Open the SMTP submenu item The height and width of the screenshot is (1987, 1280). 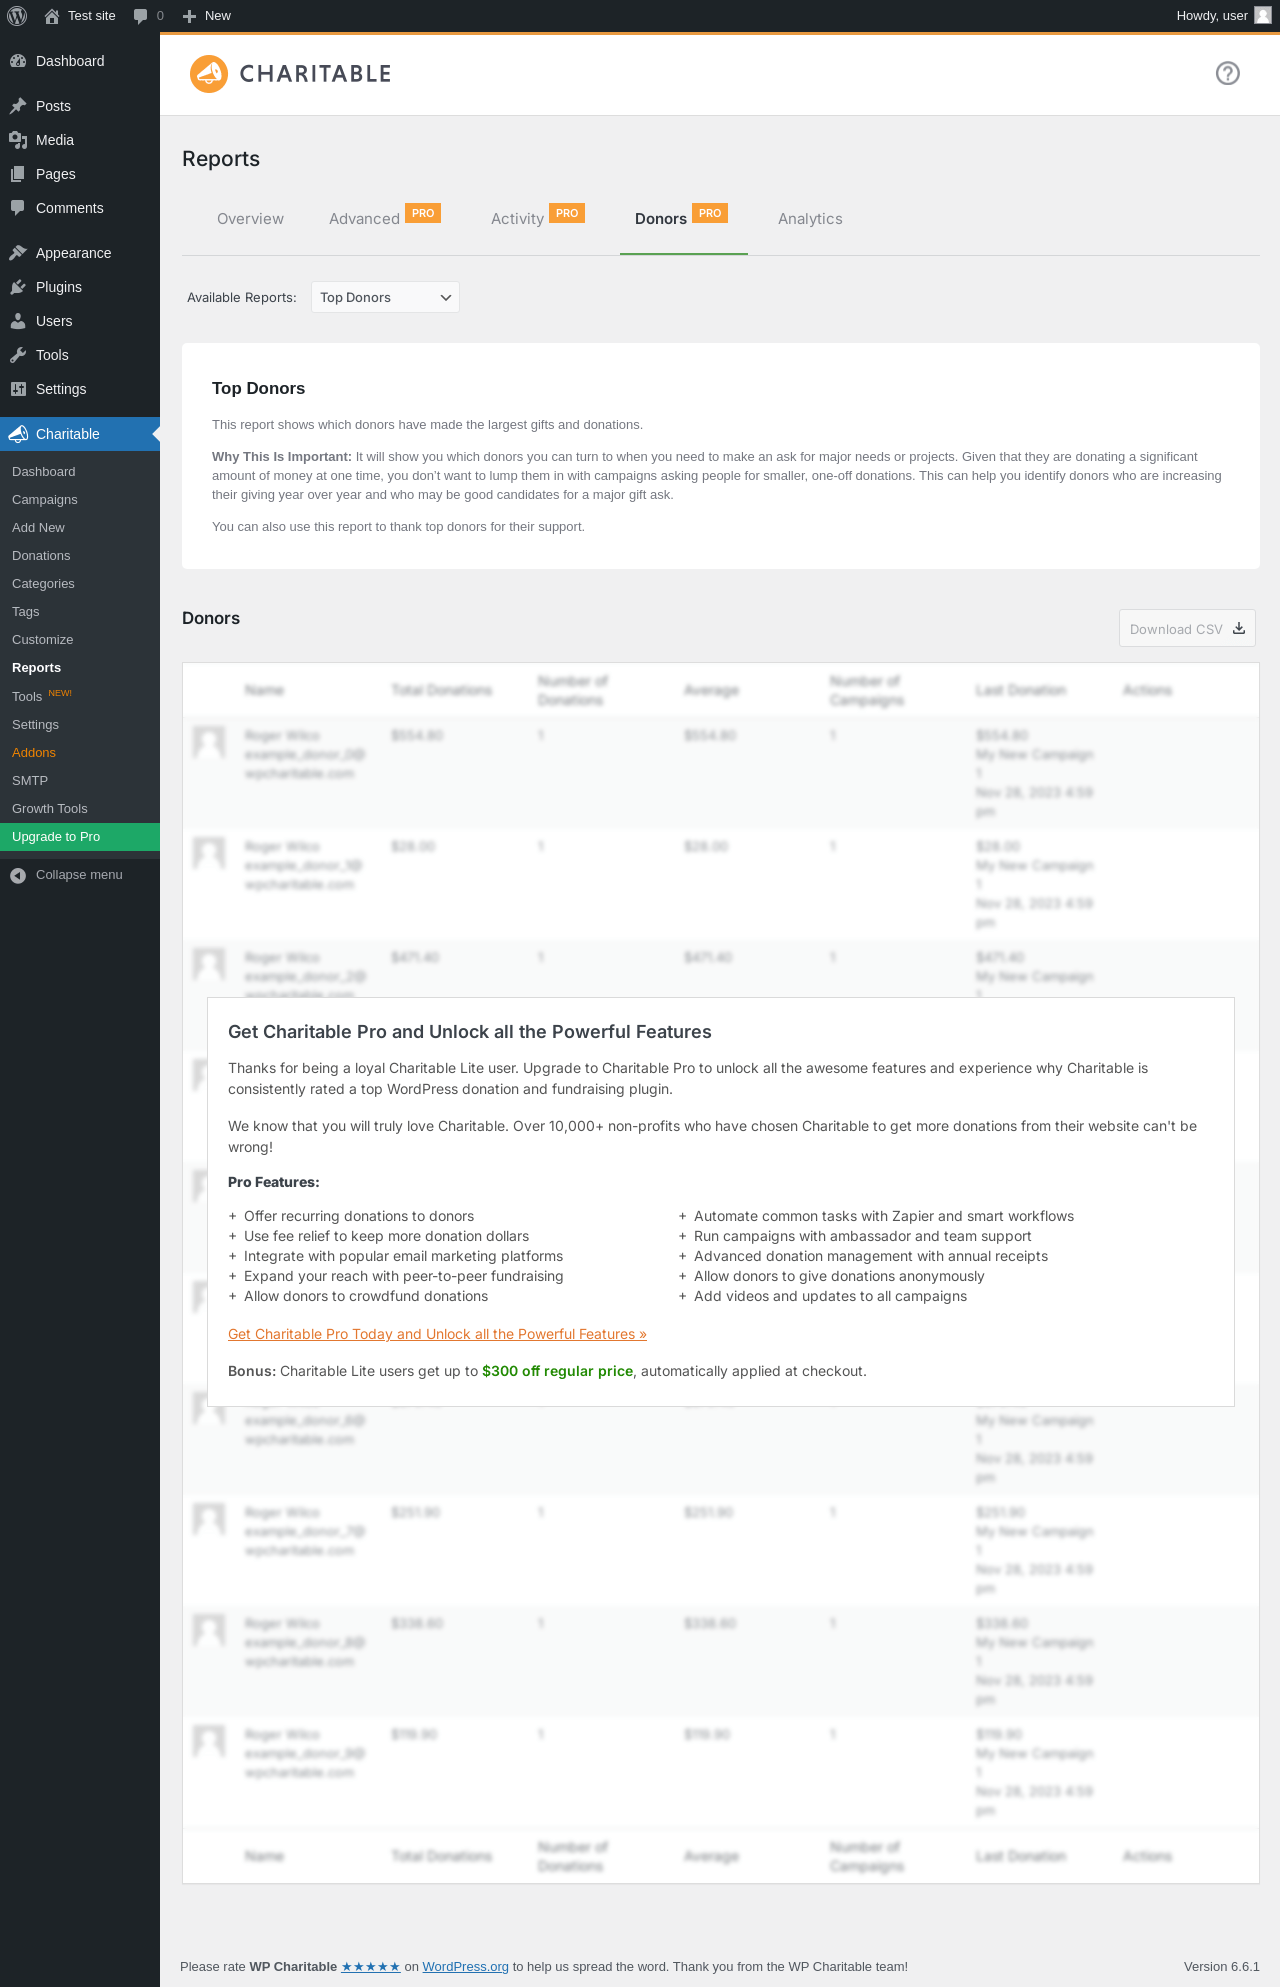pos(80,781)
